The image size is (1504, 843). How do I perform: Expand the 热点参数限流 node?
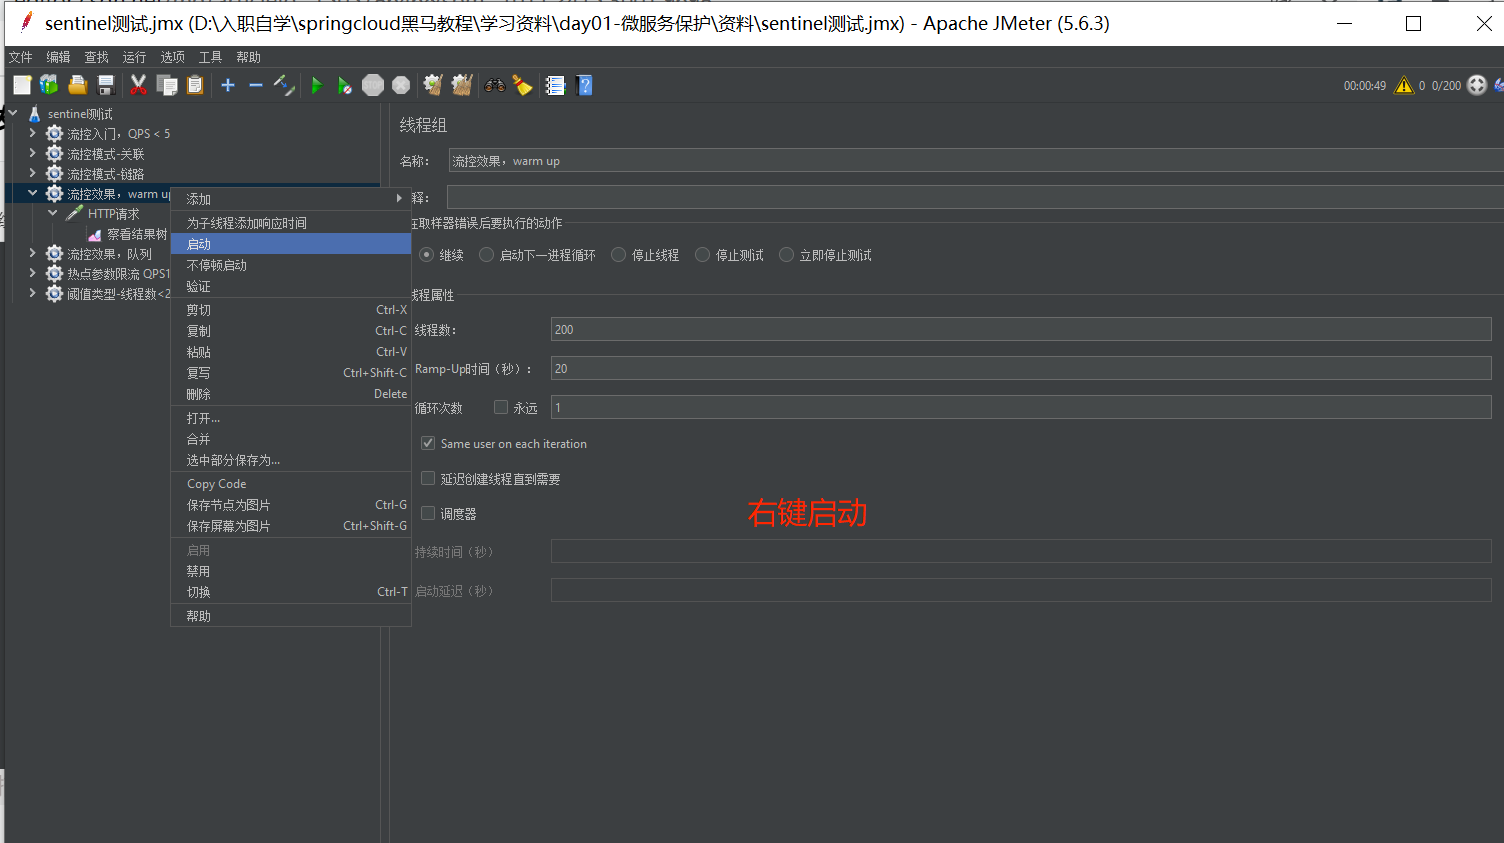(x=33, y=273)
